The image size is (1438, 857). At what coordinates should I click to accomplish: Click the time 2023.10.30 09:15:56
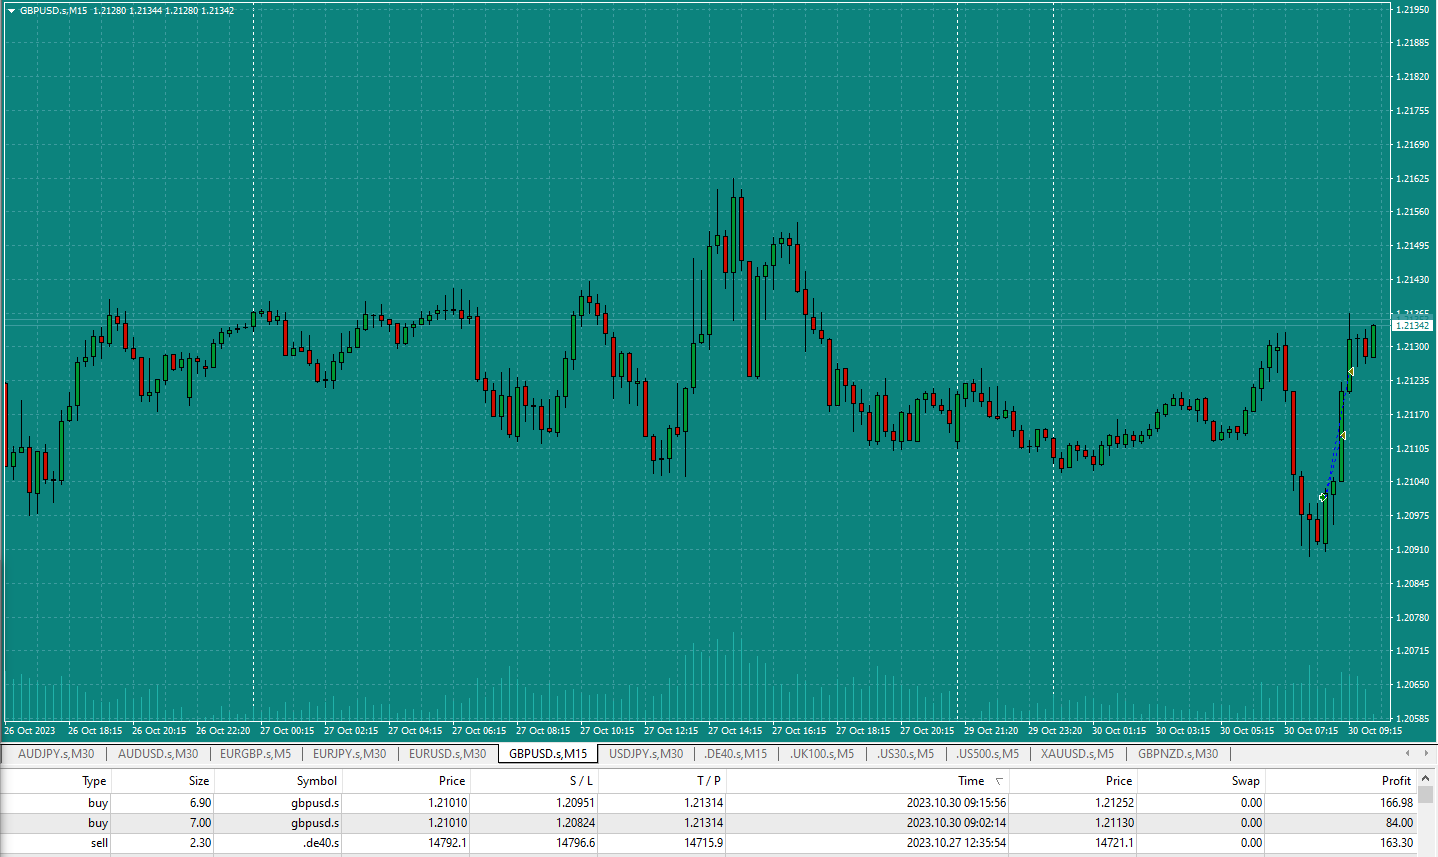tap(957, 803)
